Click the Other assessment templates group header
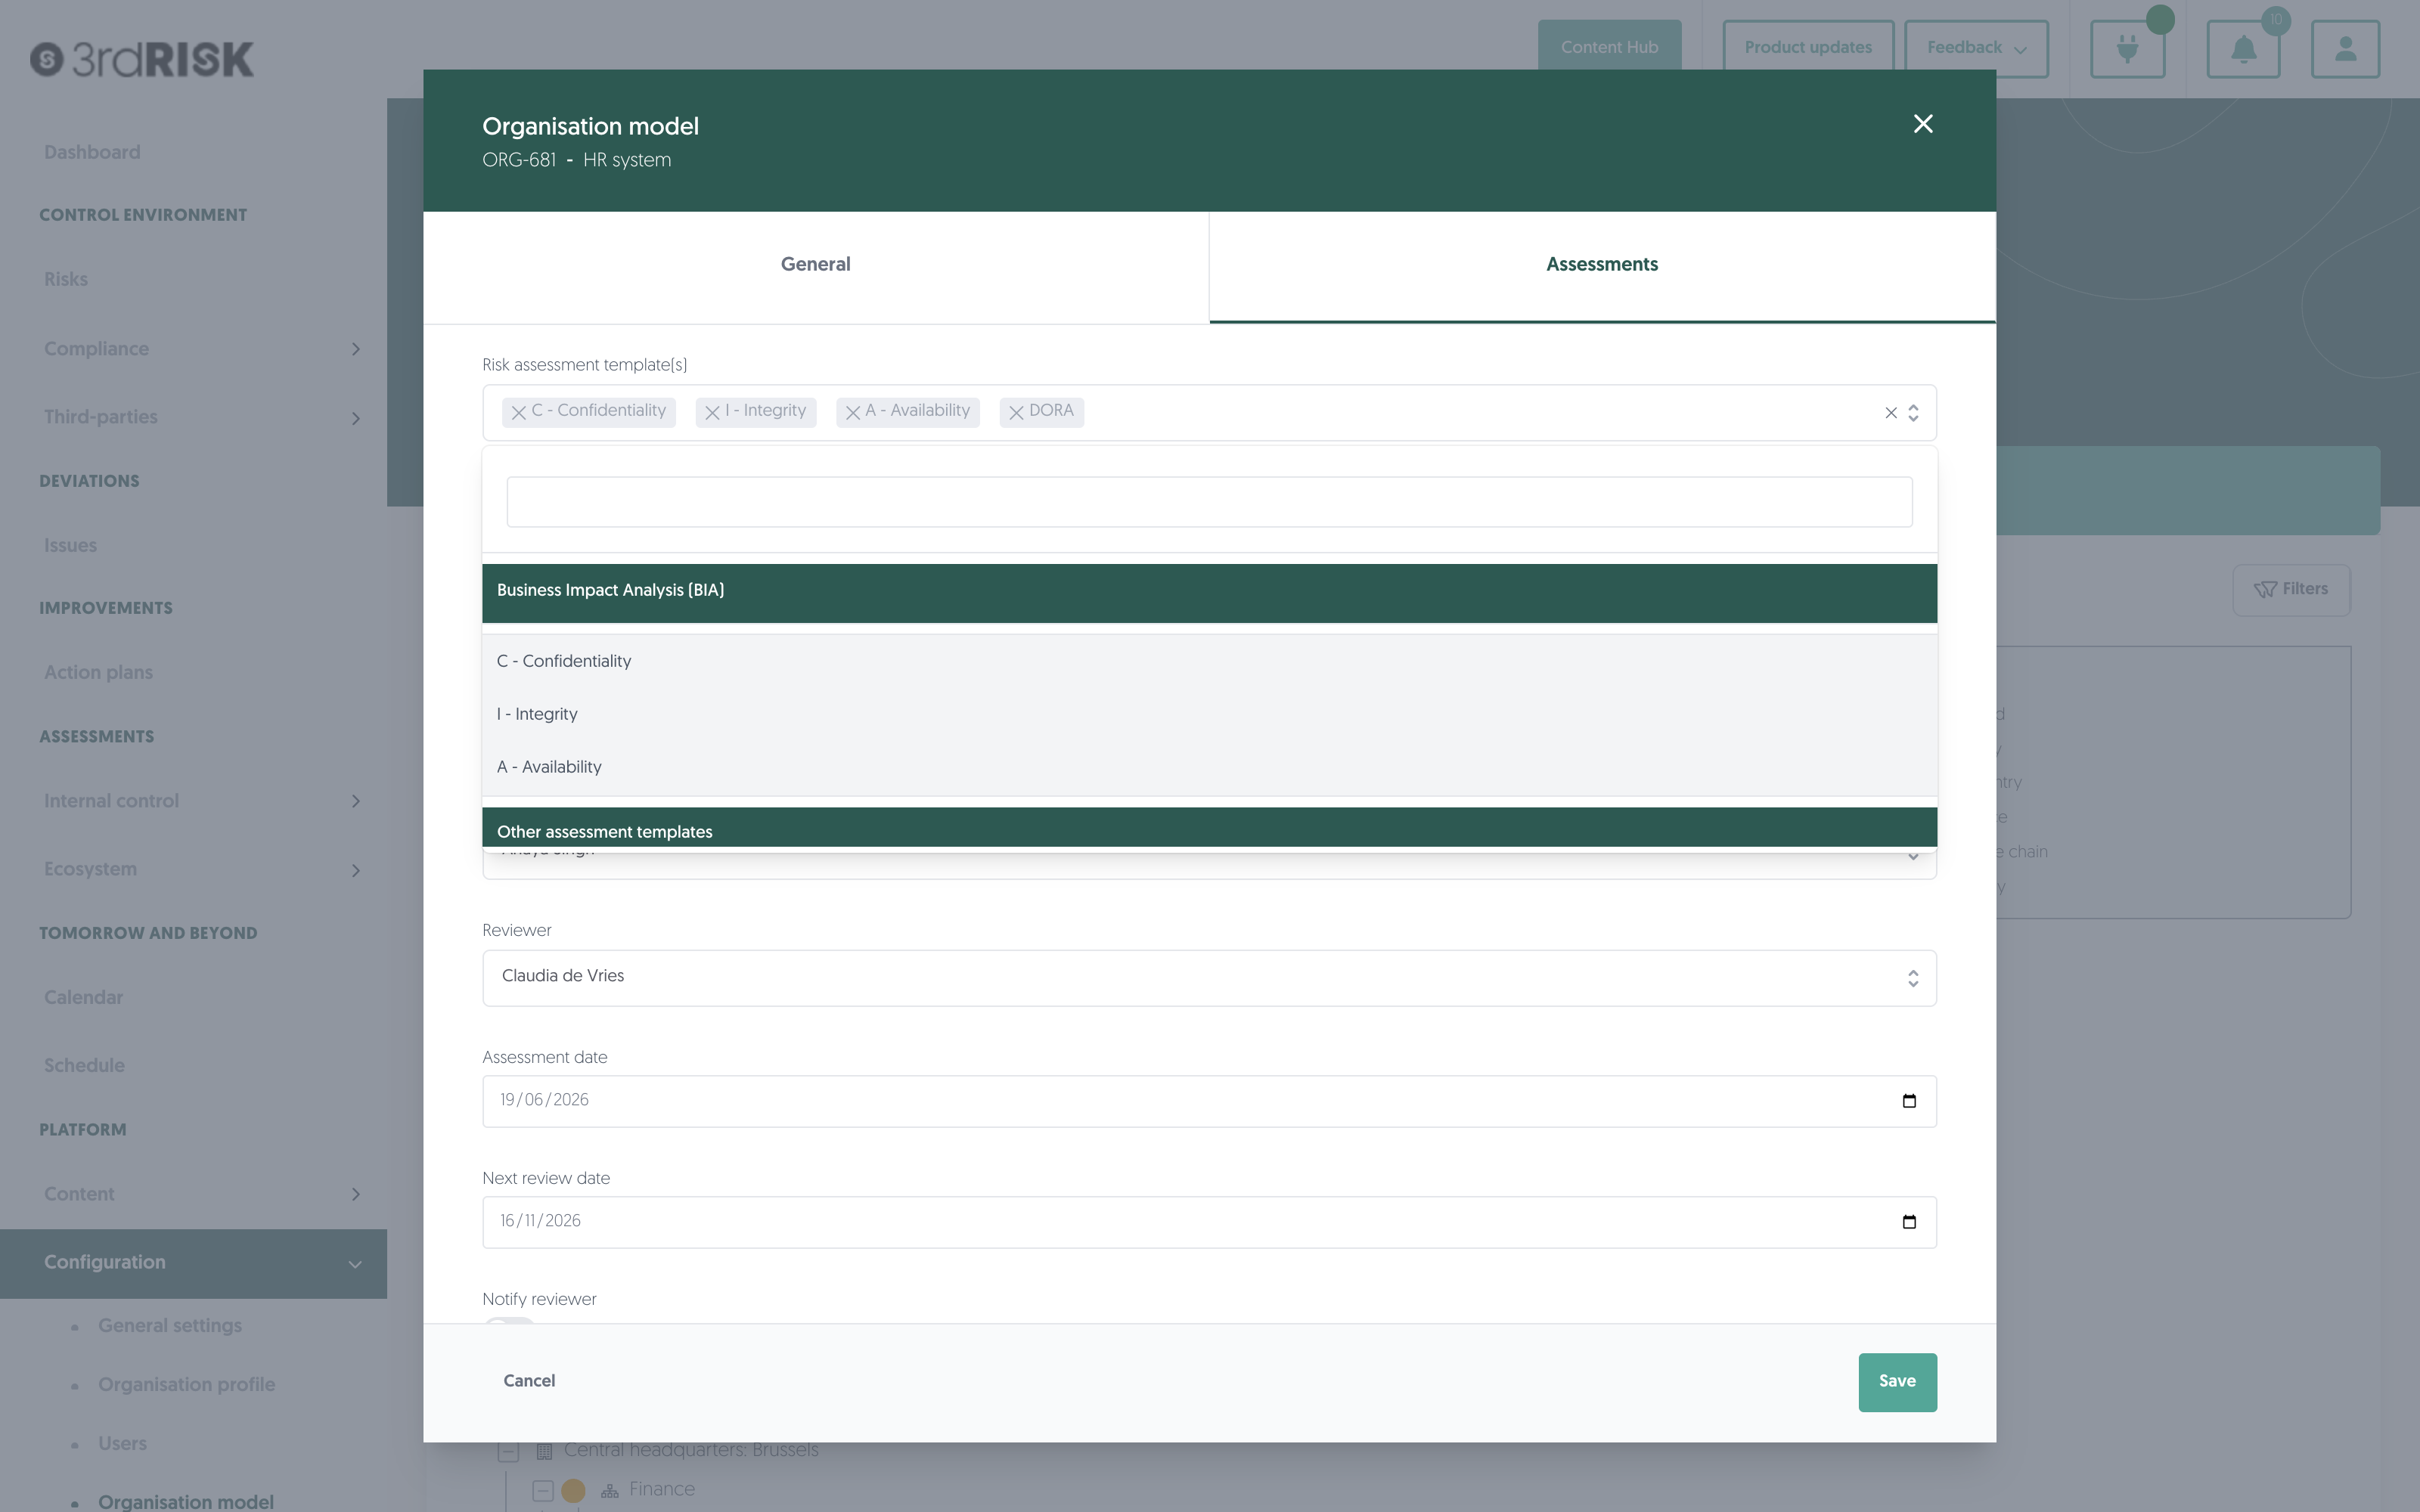Viewport: 2420px width, 1512px height. [x=1209, y=828]
